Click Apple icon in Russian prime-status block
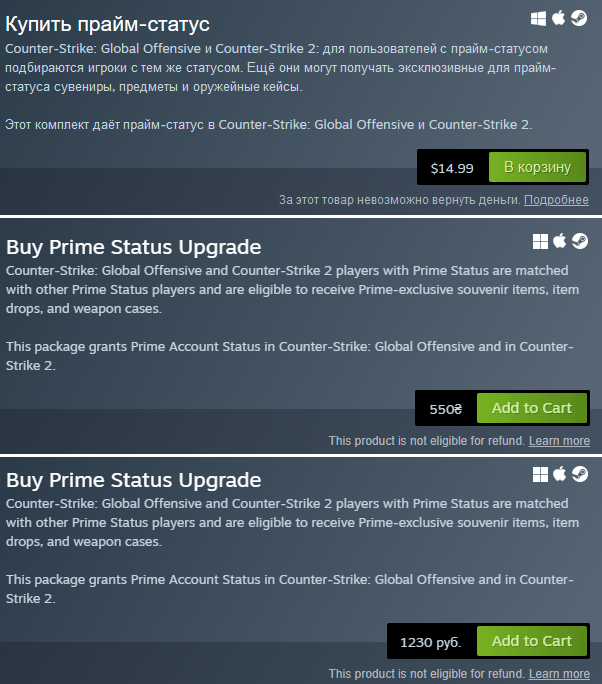The width and height of the screenshot is (602, 684). click(x=559, y=18)
